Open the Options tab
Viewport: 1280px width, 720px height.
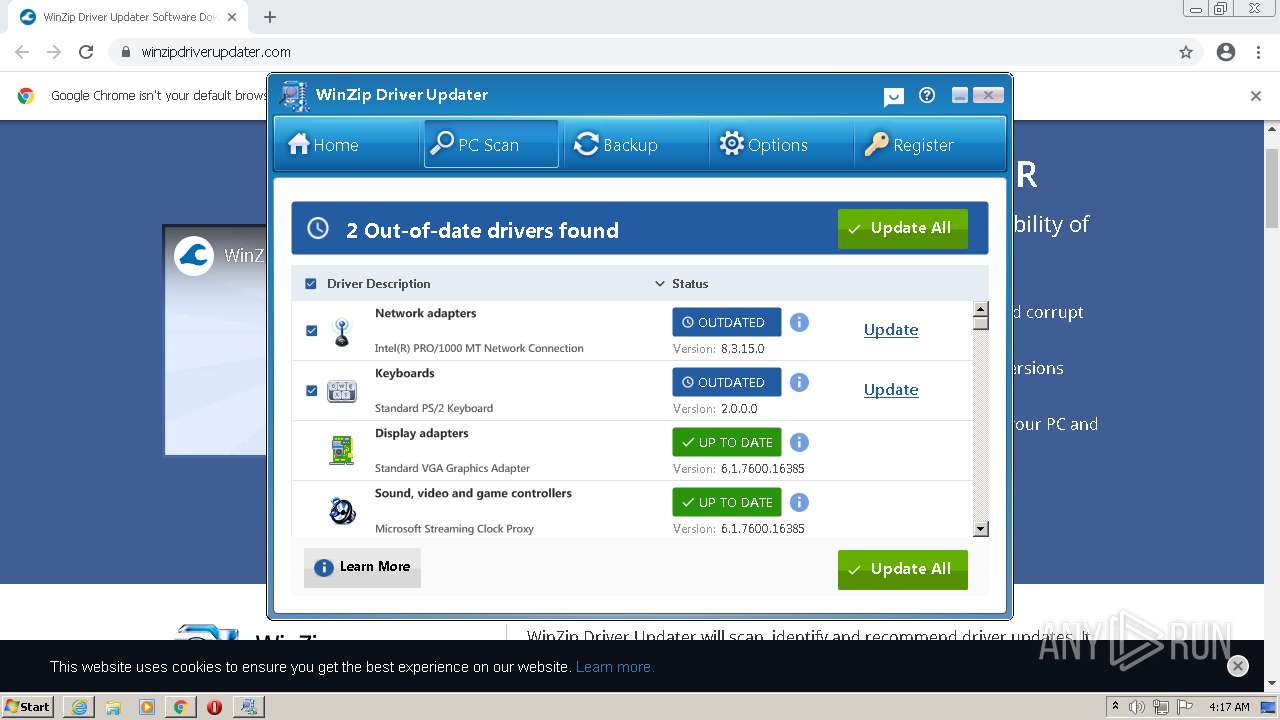(780, 145)
